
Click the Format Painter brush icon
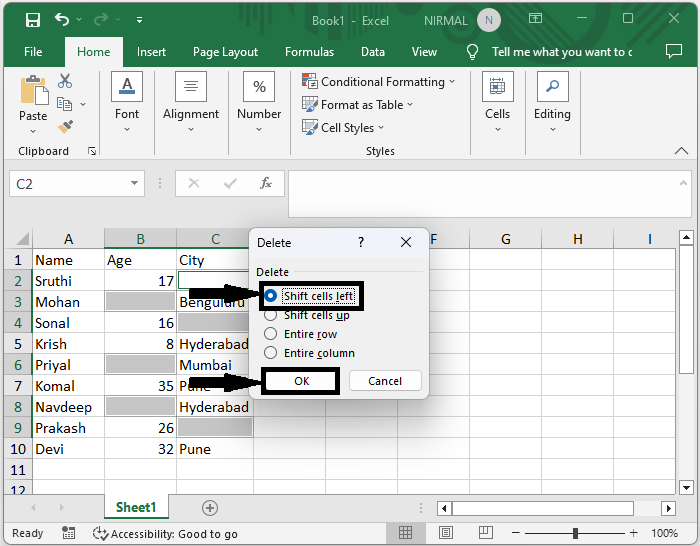click(x=65, y=127)
